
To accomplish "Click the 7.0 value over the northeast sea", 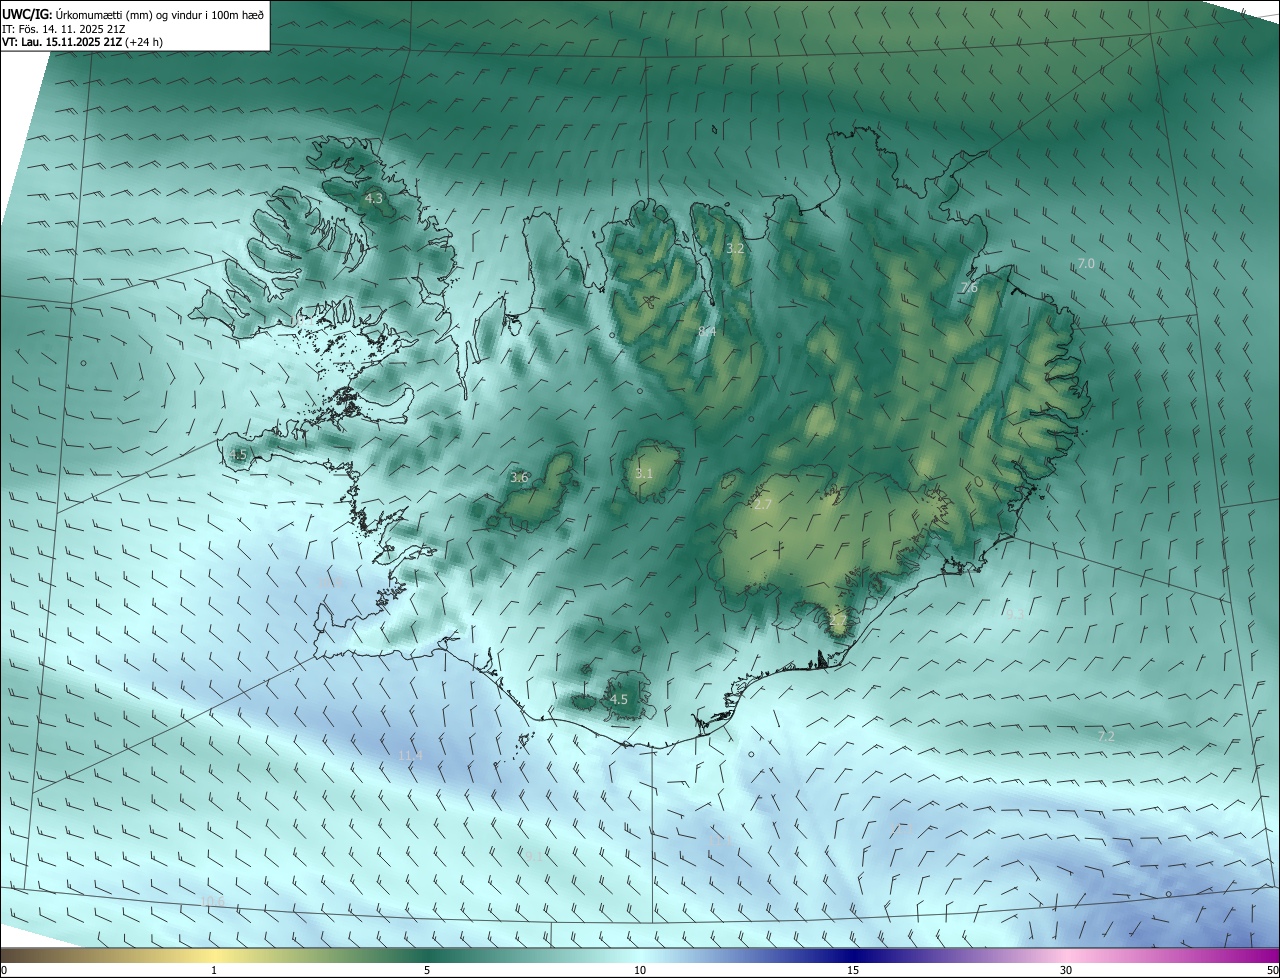I will click(x=1086, y=263).
